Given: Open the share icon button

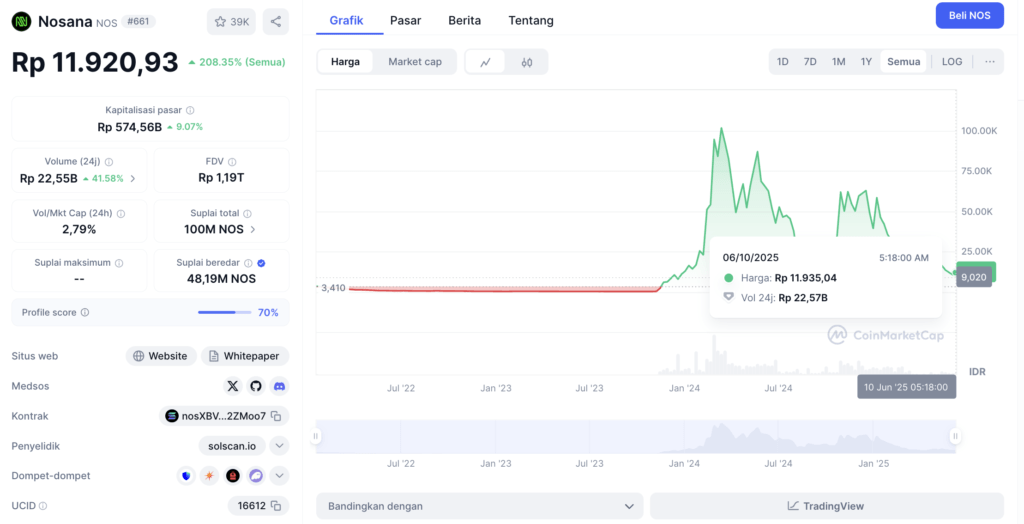Looking at the screenshot, I should tap(276, 22).
